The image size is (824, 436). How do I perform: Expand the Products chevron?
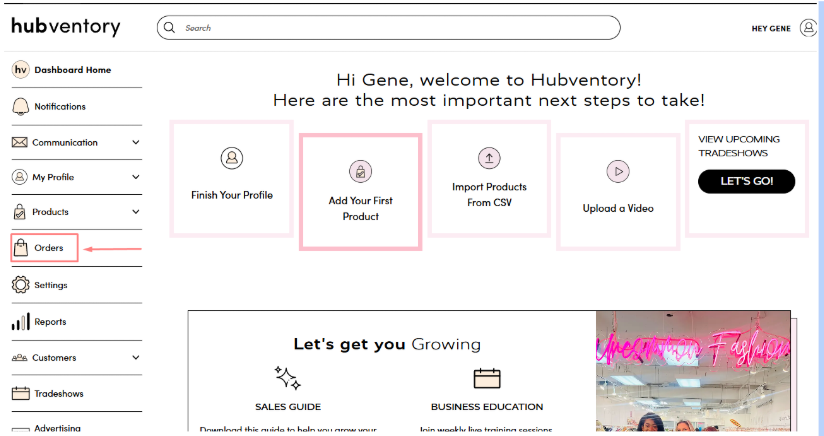136,212
